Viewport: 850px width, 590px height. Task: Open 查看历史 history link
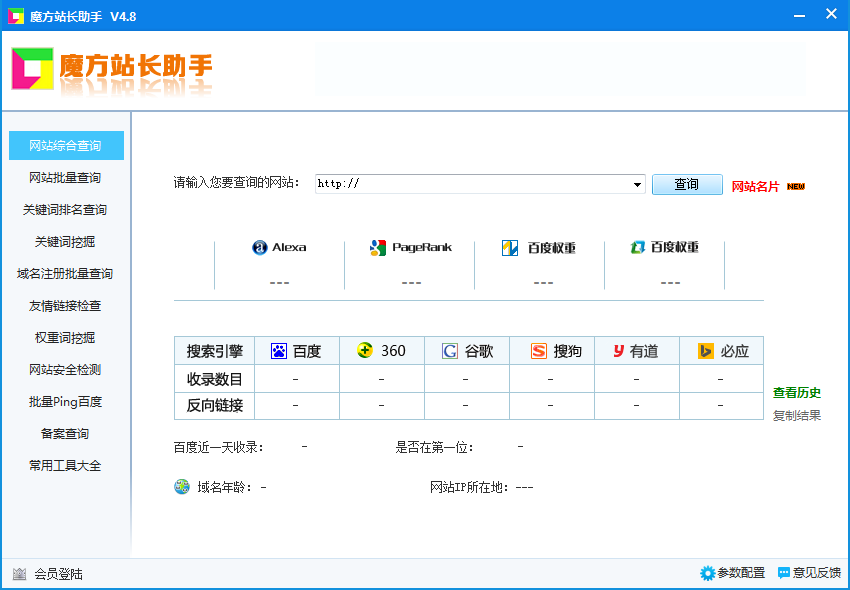(x=797, y=393)
